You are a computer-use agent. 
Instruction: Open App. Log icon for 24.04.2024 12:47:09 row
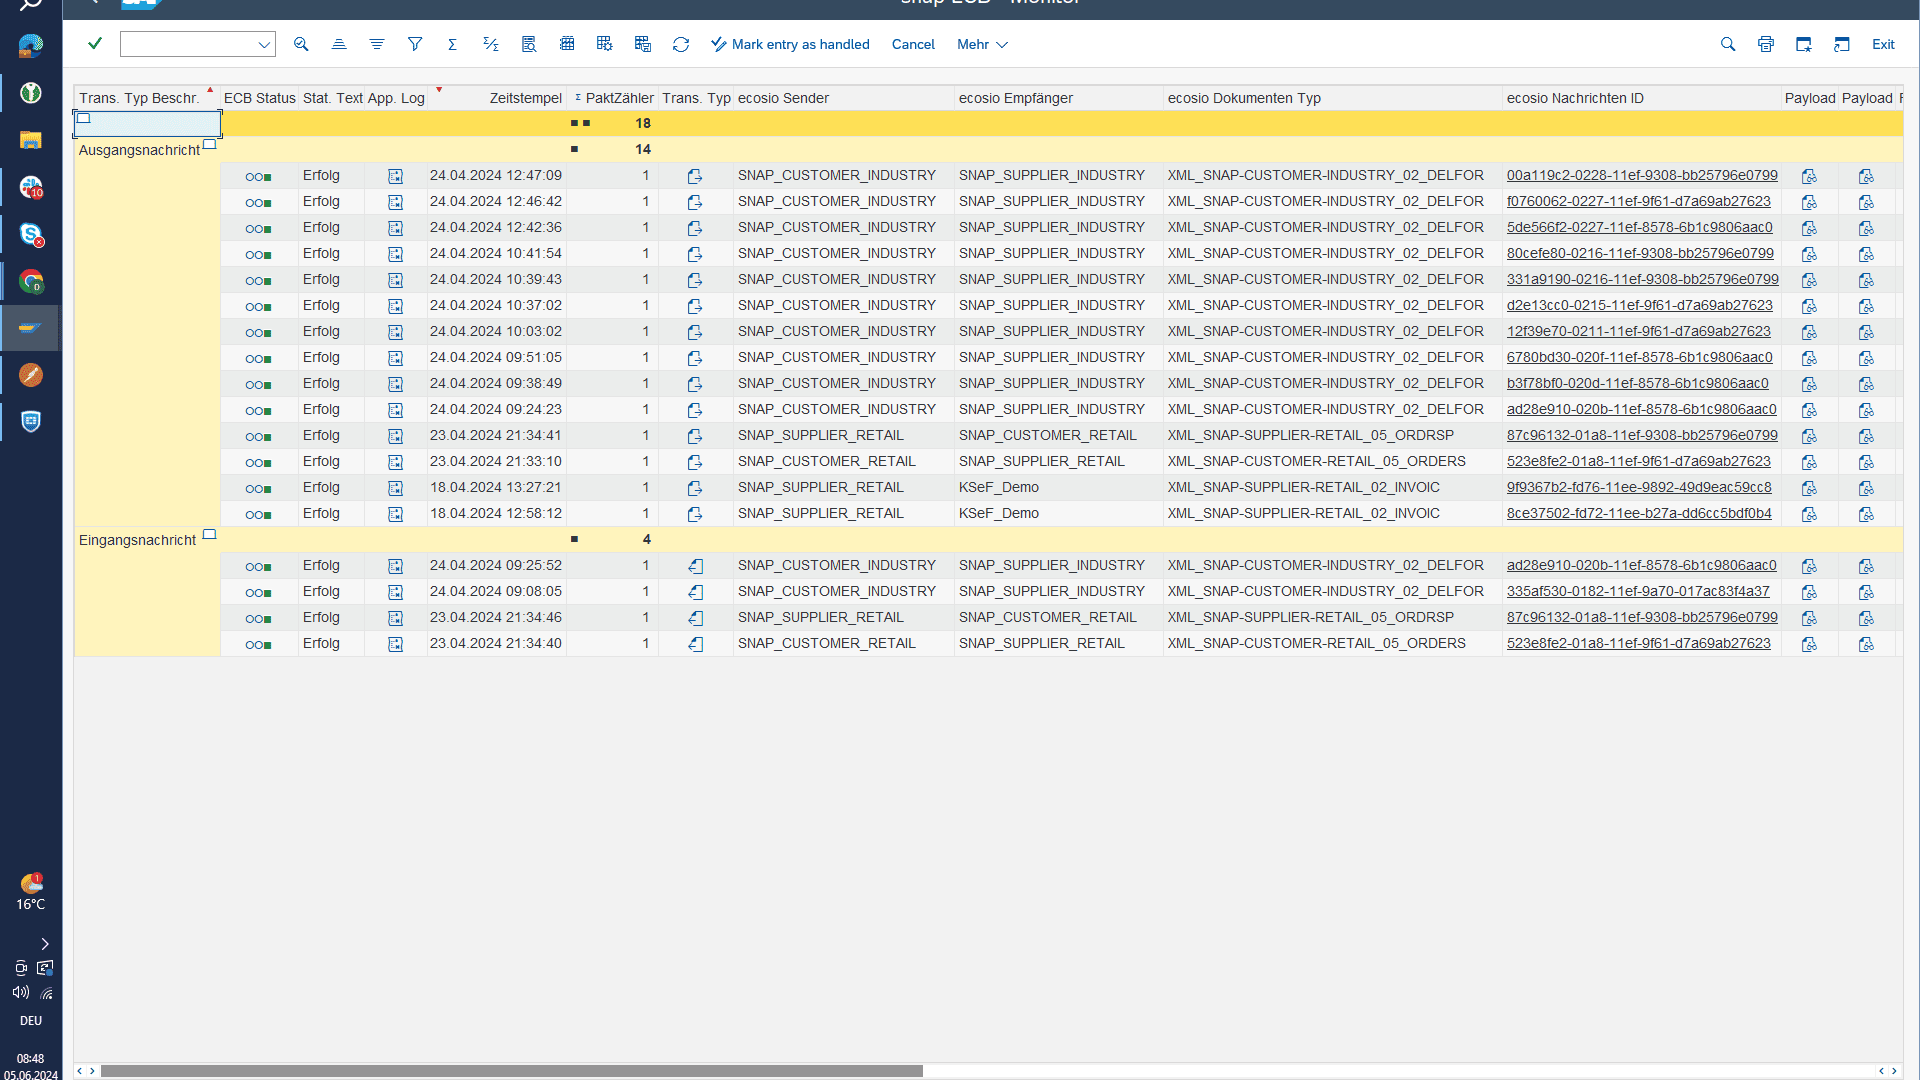tap(395, 176)
